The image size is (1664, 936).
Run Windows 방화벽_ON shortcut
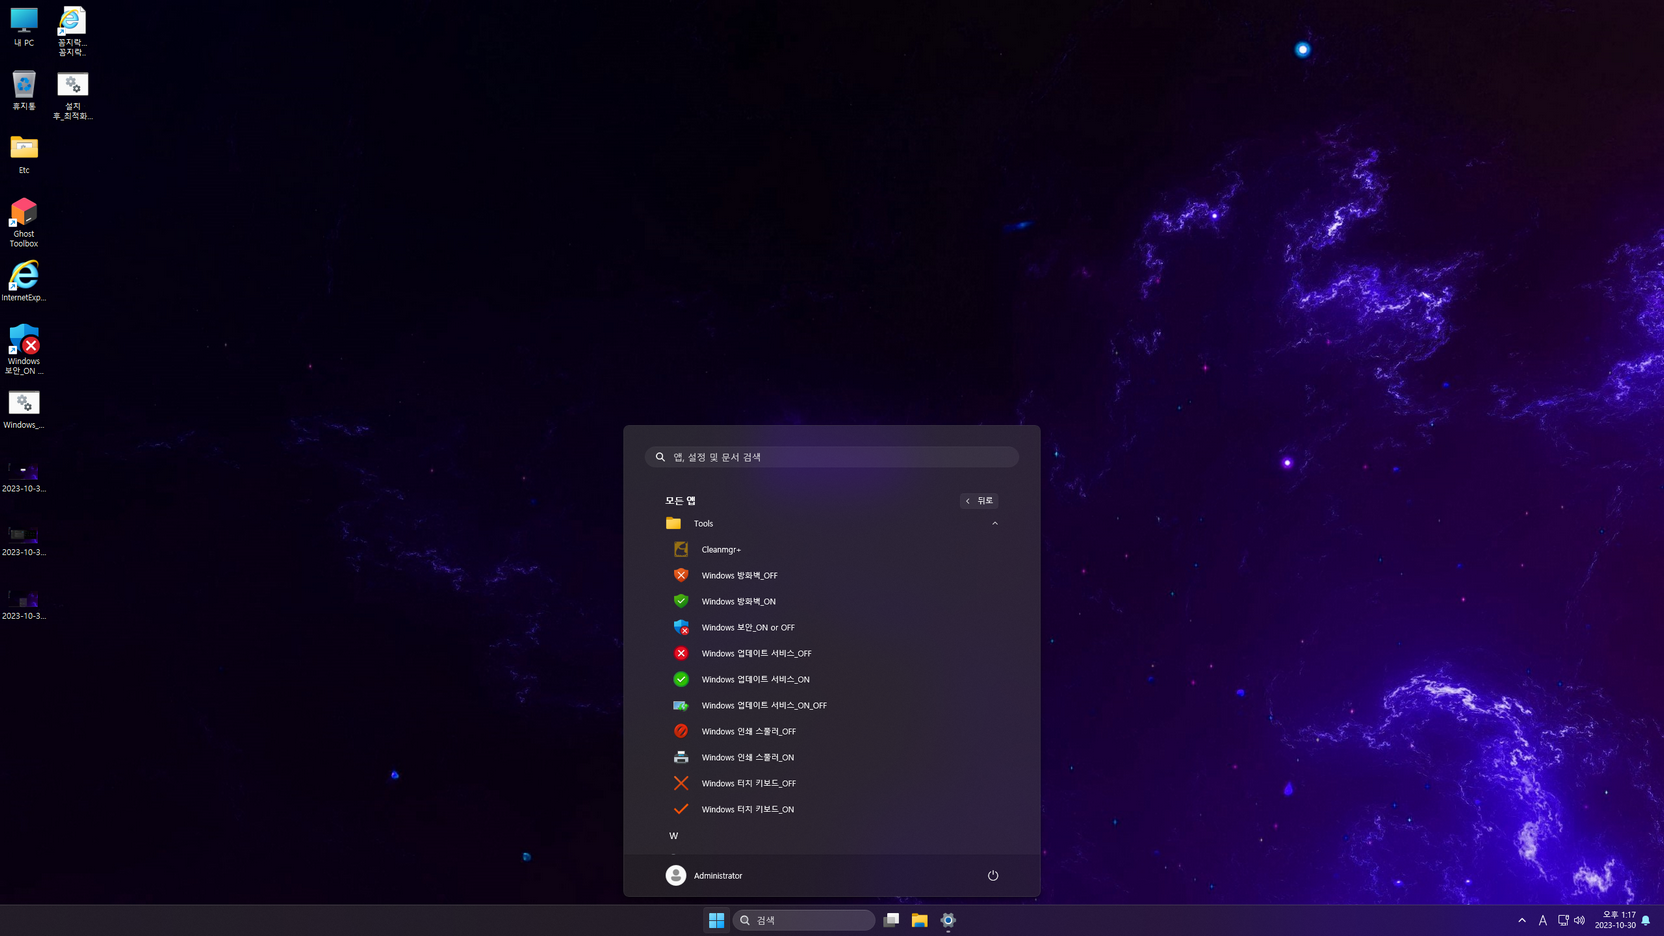pos(831,601)
